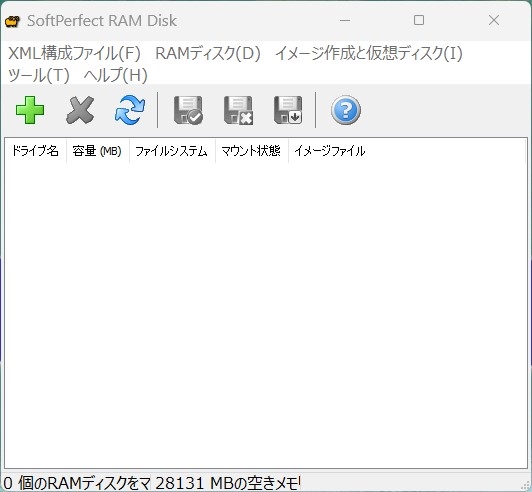This screenshot has height=492, width=532.
Task: Click the floppy with down arrow icon
Action: click(x=288, y=110)
